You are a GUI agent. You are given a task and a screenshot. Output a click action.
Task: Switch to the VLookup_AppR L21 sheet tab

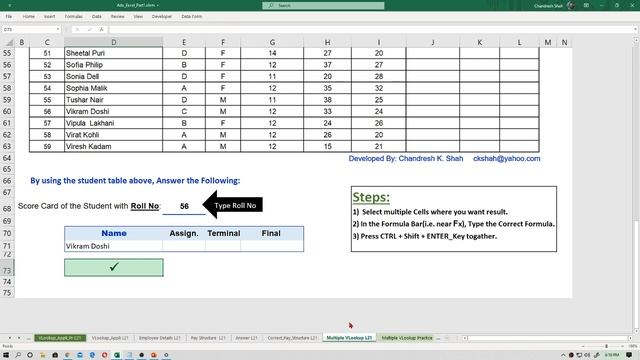tap(110, 338)
